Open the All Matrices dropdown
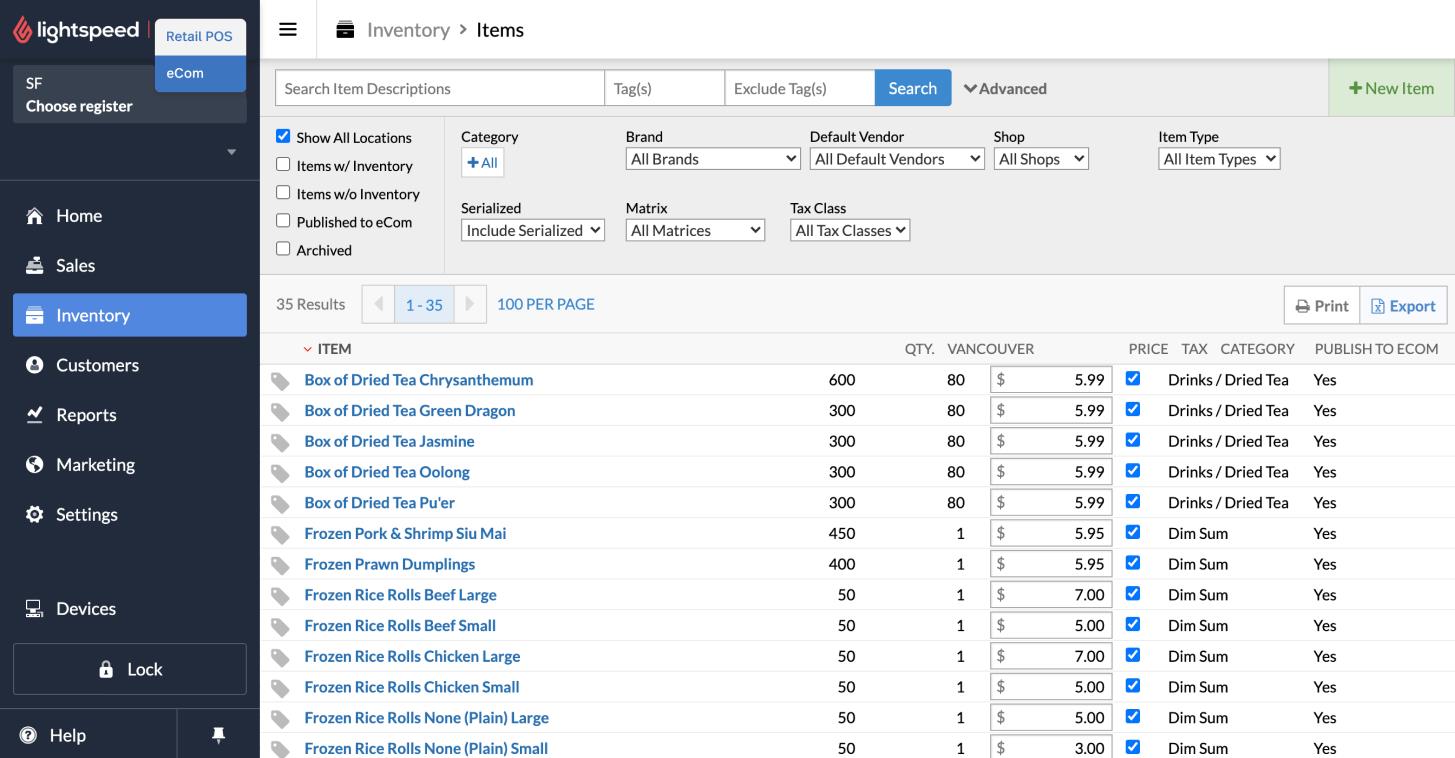This screenshot has width=1455, height=758. click(x=695, y=230)
